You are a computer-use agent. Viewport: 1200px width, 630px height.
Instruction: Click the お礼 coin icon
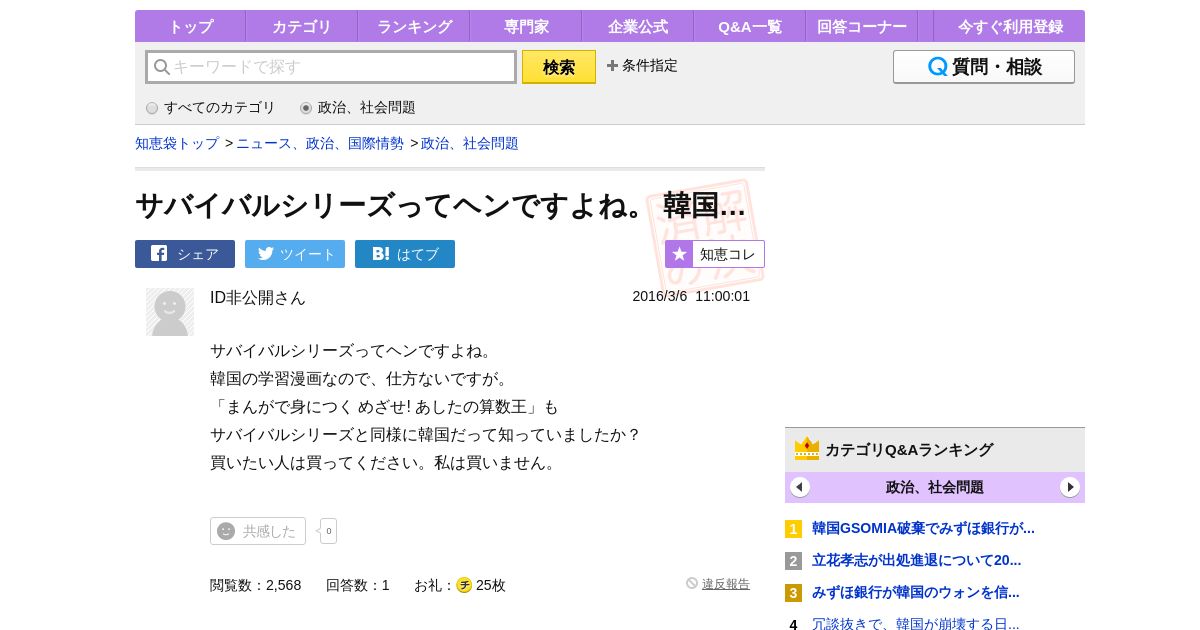(x=464, y=585)
